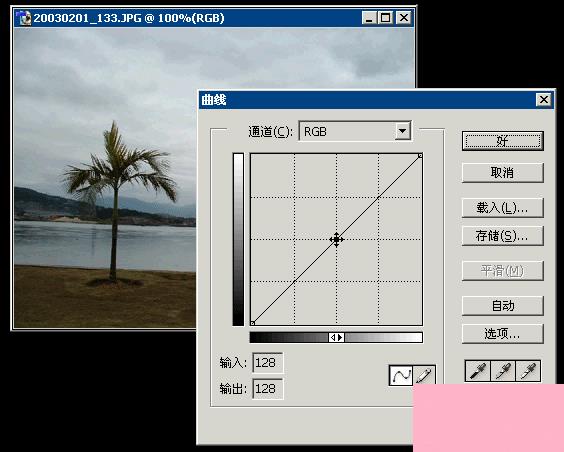The width and height of the screenshot is (564, 452).
Task: Open the 选项... options button
Action: coord(502,334)
